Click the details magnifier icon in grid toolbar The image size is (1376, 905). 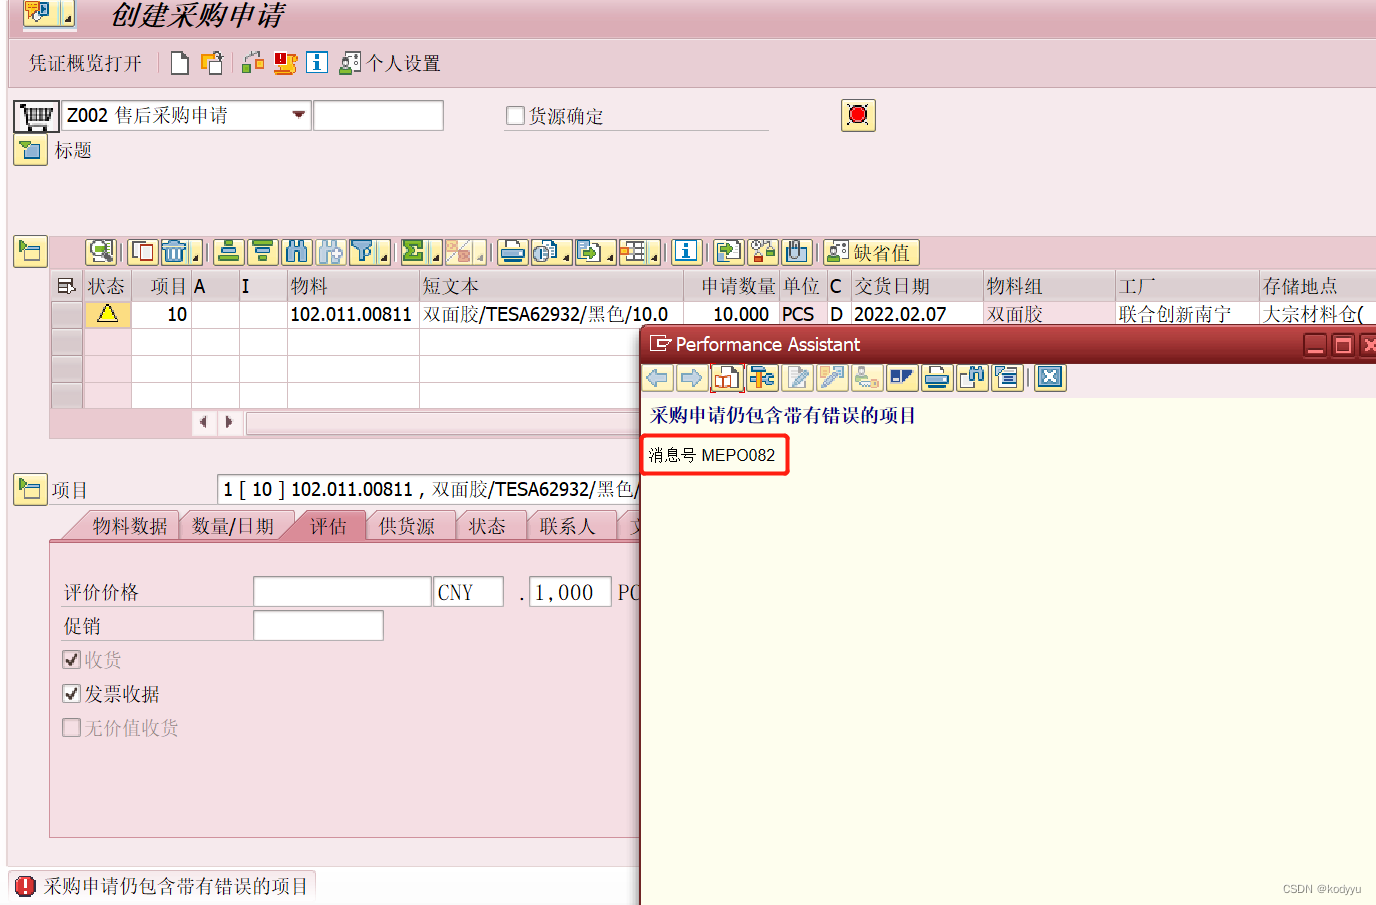point(102,252)
